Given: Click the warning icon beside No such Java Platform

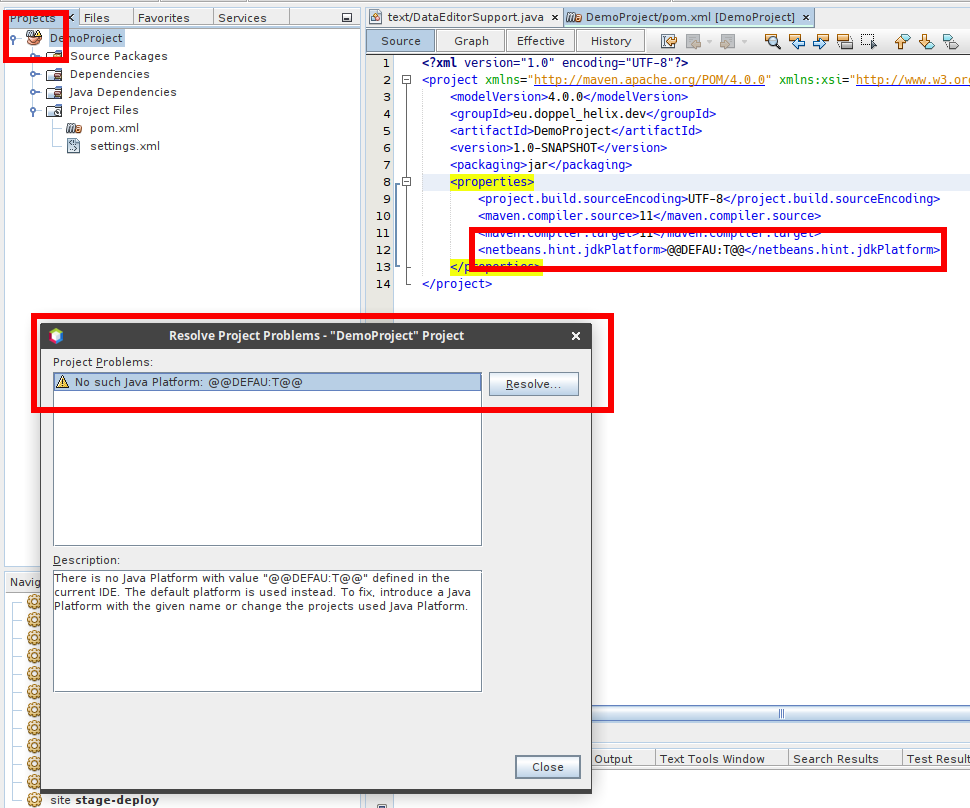Looking at the screenshot, I should [62, 382].
